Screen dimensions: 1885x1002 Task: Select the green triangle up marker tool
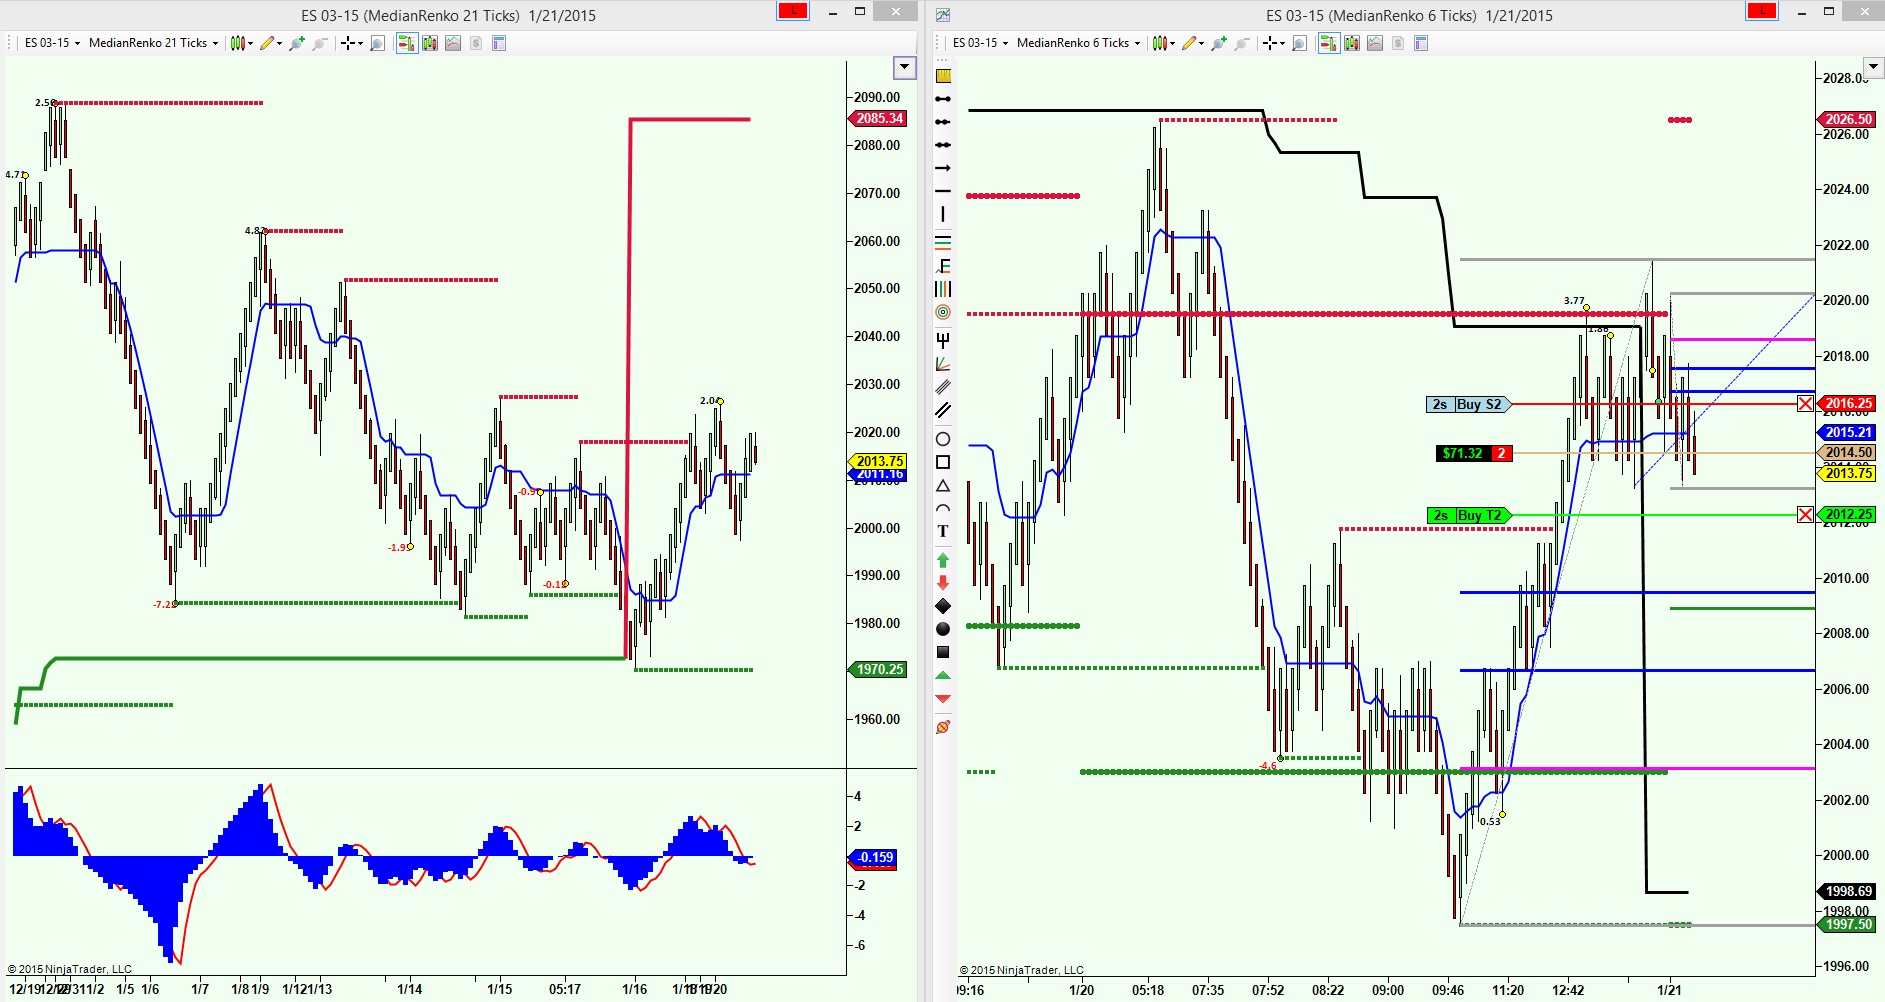coord(943,676)
